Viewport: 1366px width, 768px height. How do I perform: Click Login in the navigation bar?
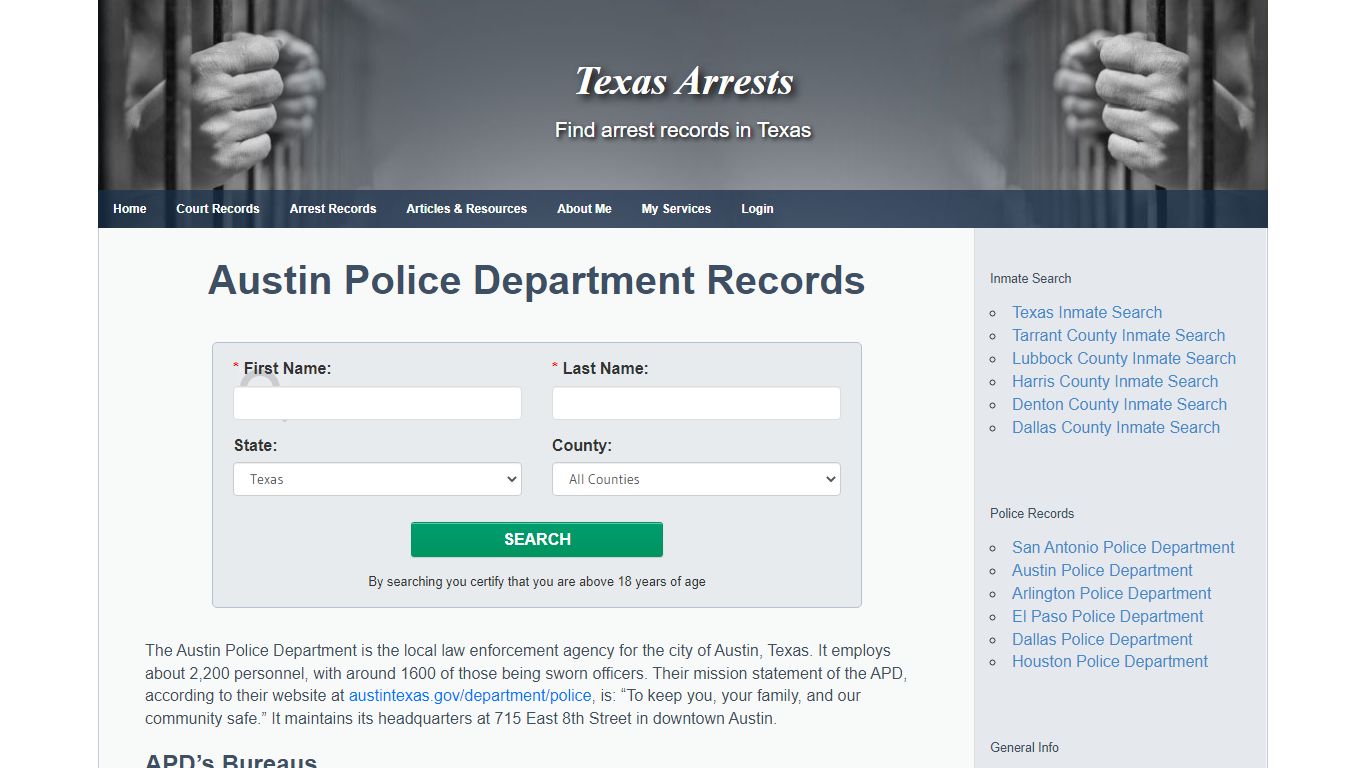click(757, 209)
